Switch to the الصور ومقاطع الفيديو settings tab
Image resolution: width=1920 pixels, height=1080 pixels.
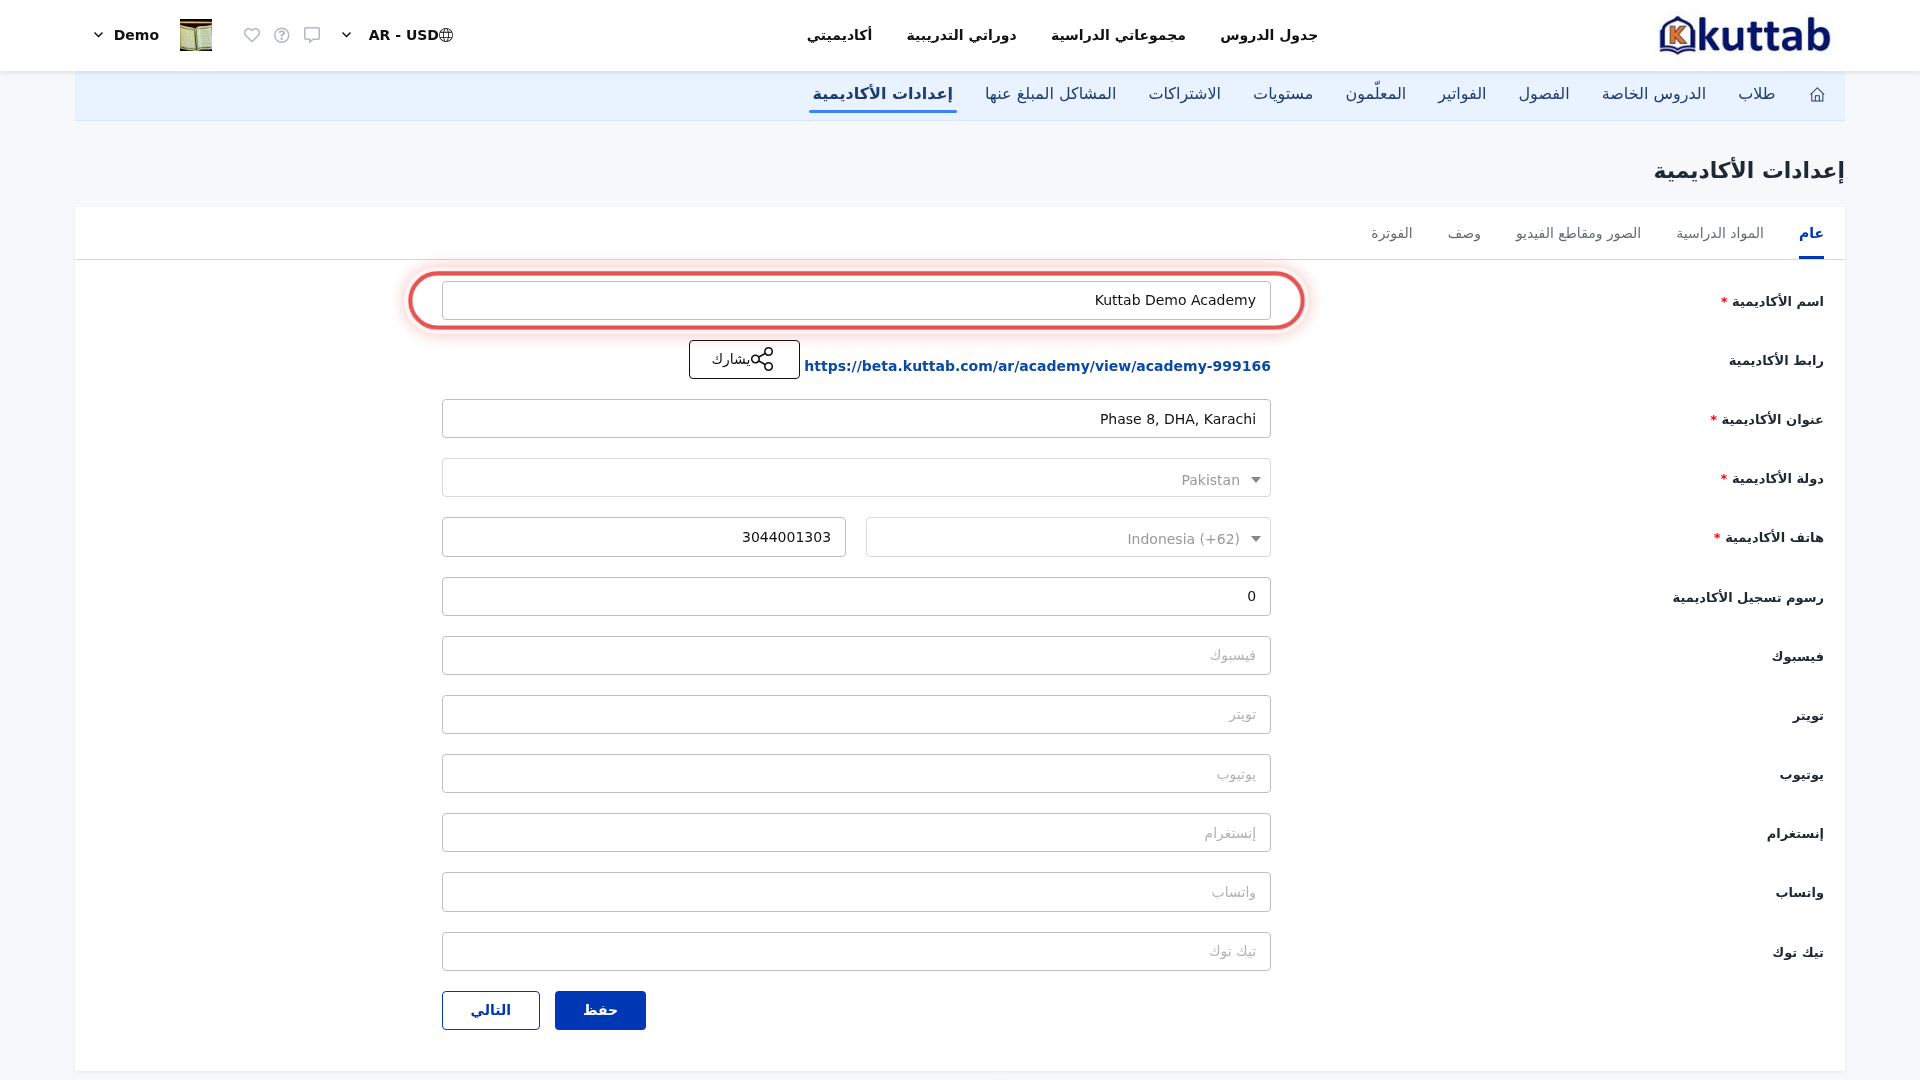[1578, 233]
